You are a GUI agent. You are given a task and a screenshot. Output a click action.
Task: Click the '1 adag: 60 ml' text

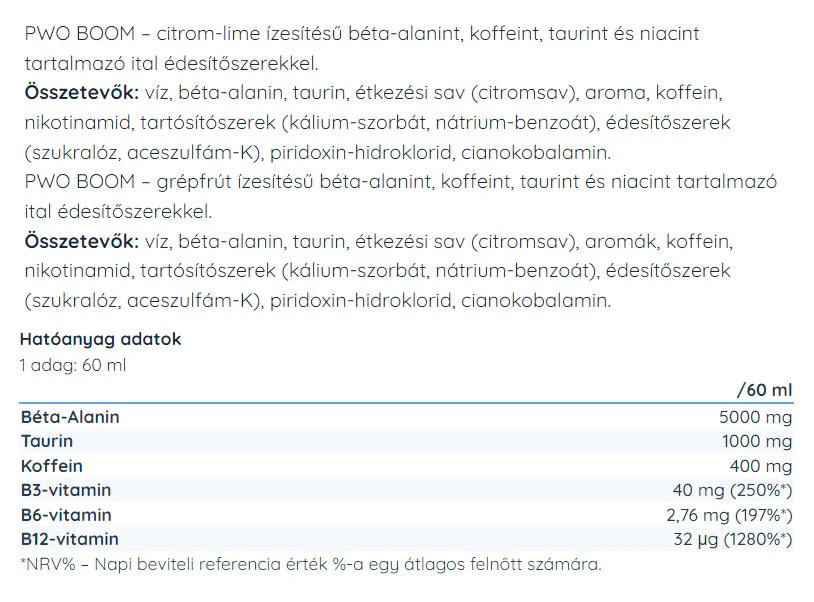tap(73, 365)
